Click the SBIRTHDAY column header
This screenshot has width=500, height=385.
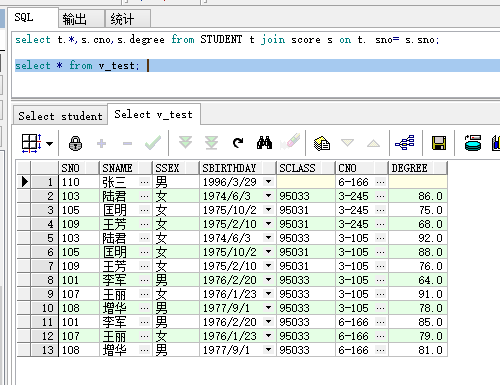(238, 168)
